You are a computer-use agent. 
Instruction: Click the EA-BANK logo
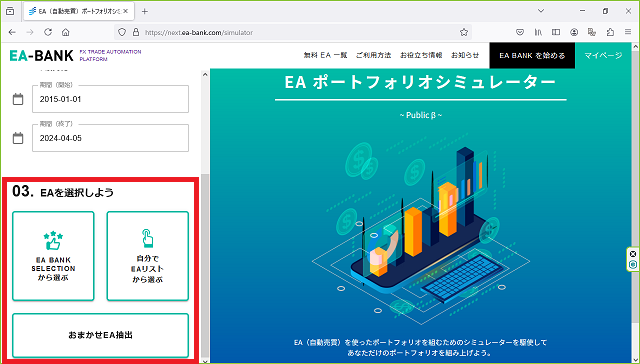(41, 55)
